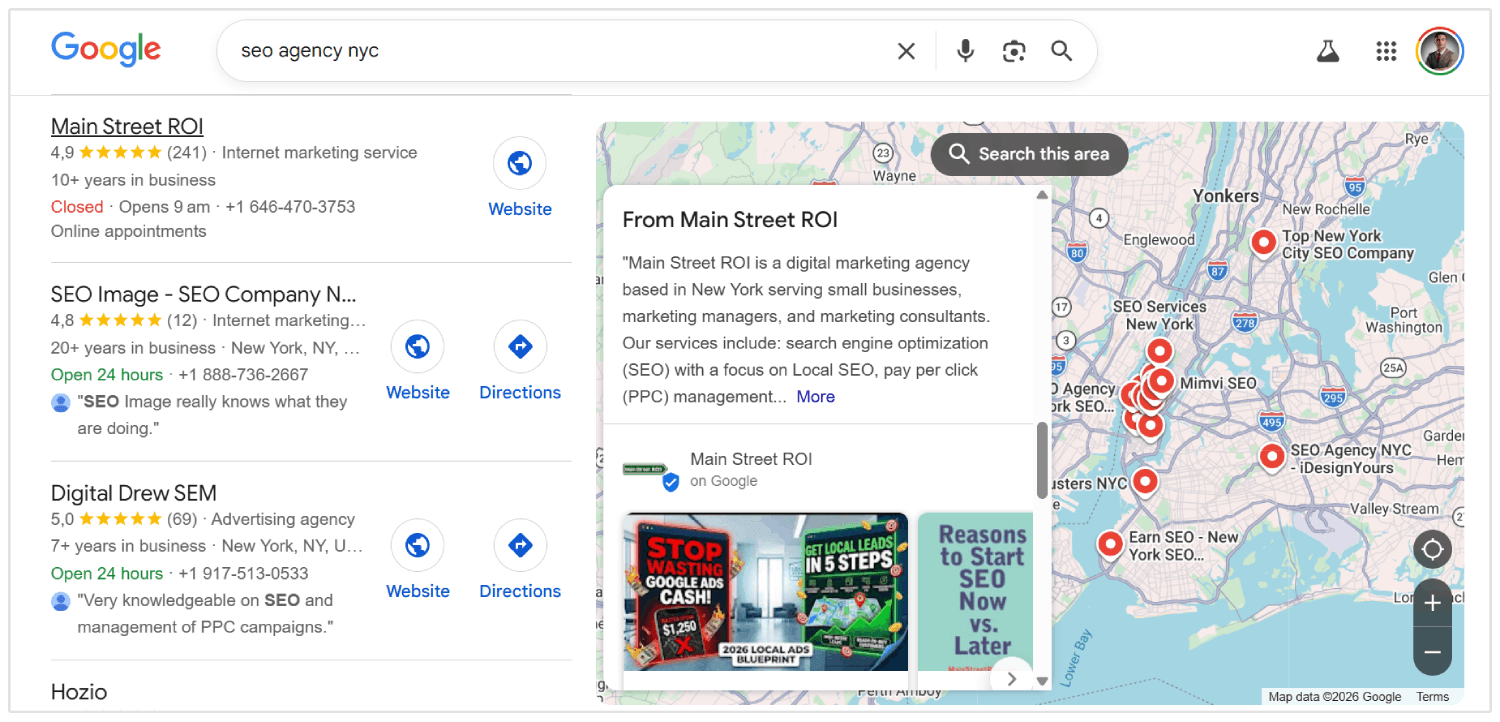
Task: Open Search Labs via the flask icon
Action: tap(1327, 50)
